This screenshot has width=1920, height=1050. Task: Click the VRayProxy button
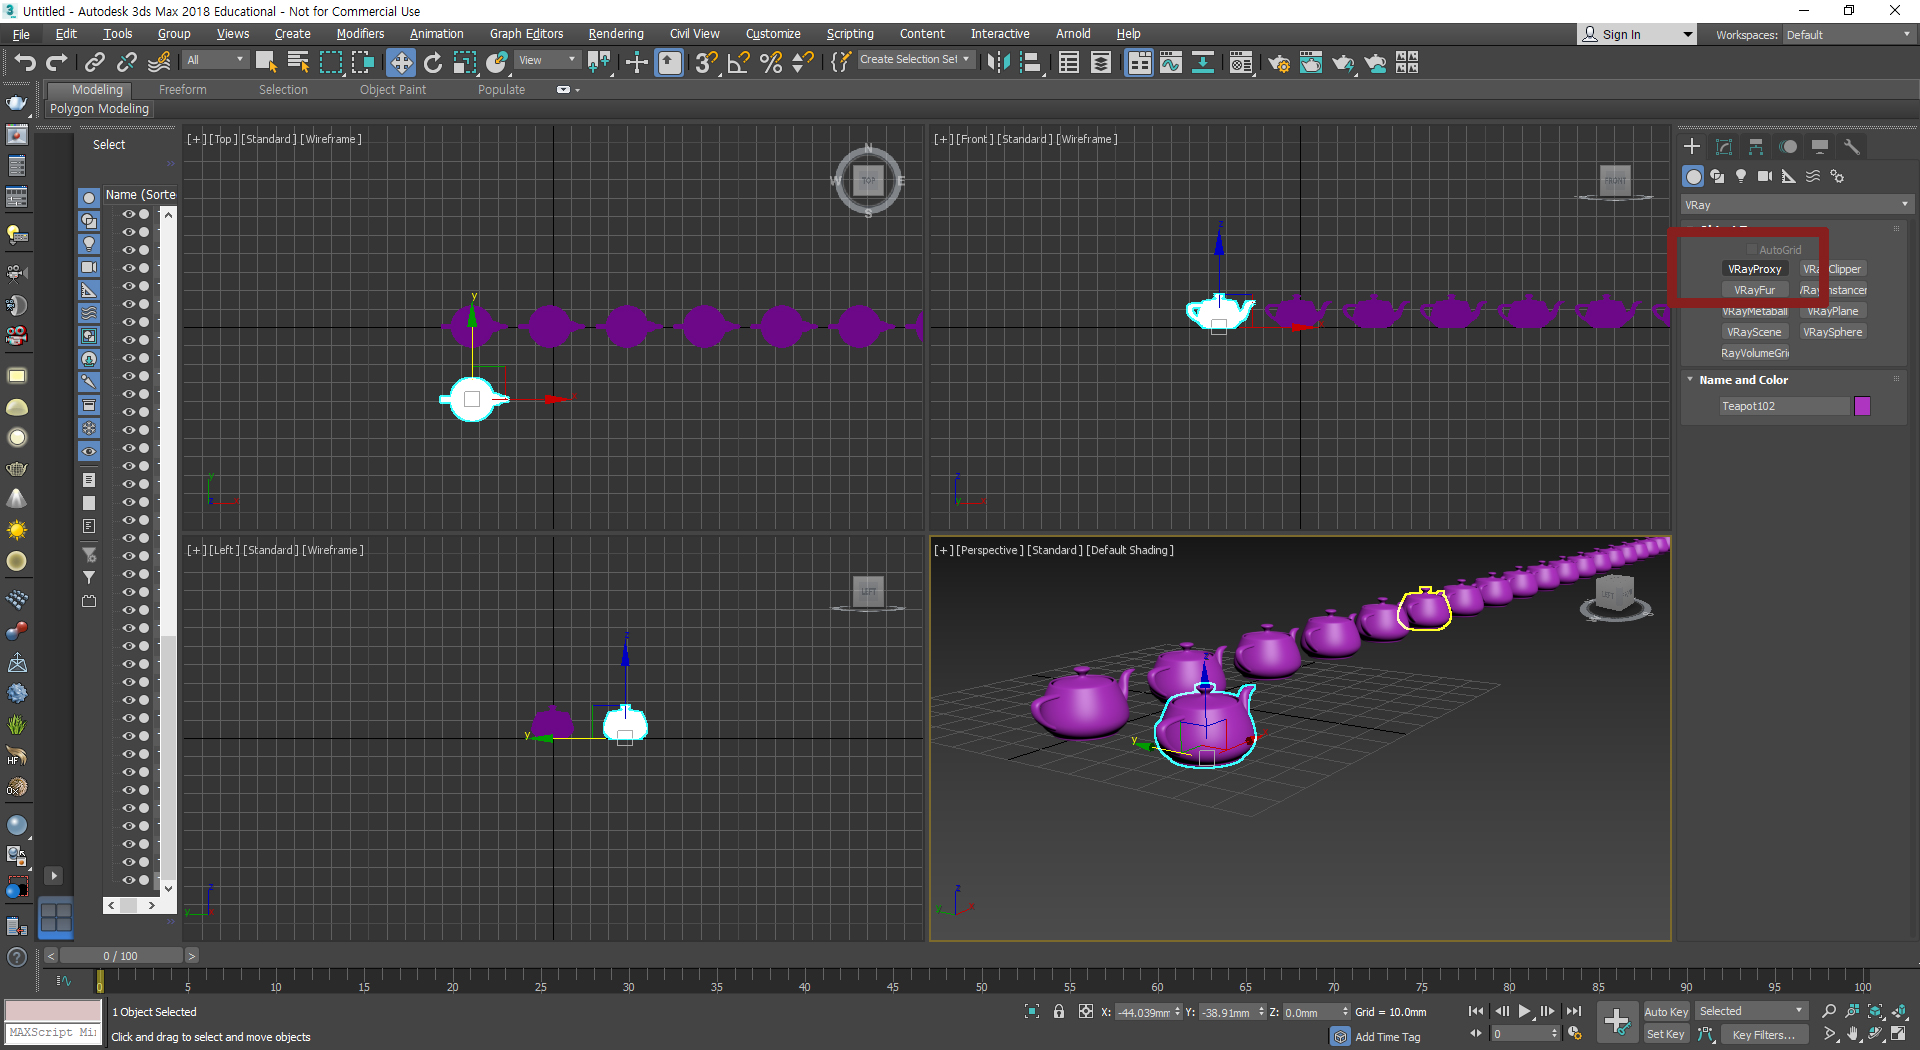pos(1754,269)
